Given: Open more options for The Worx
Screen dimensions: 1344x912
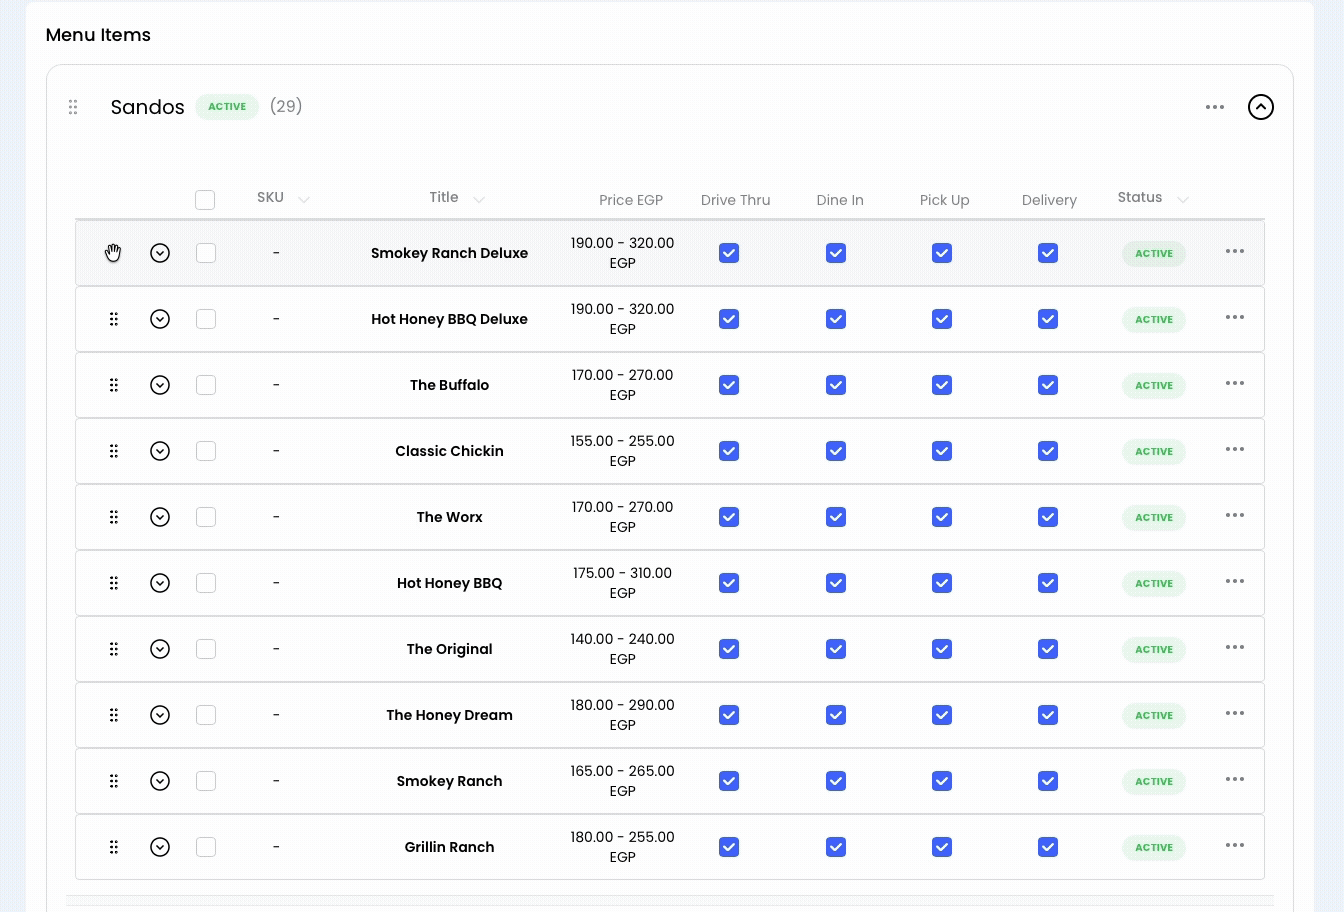Looking at the screenshot, I should 1235,515.
